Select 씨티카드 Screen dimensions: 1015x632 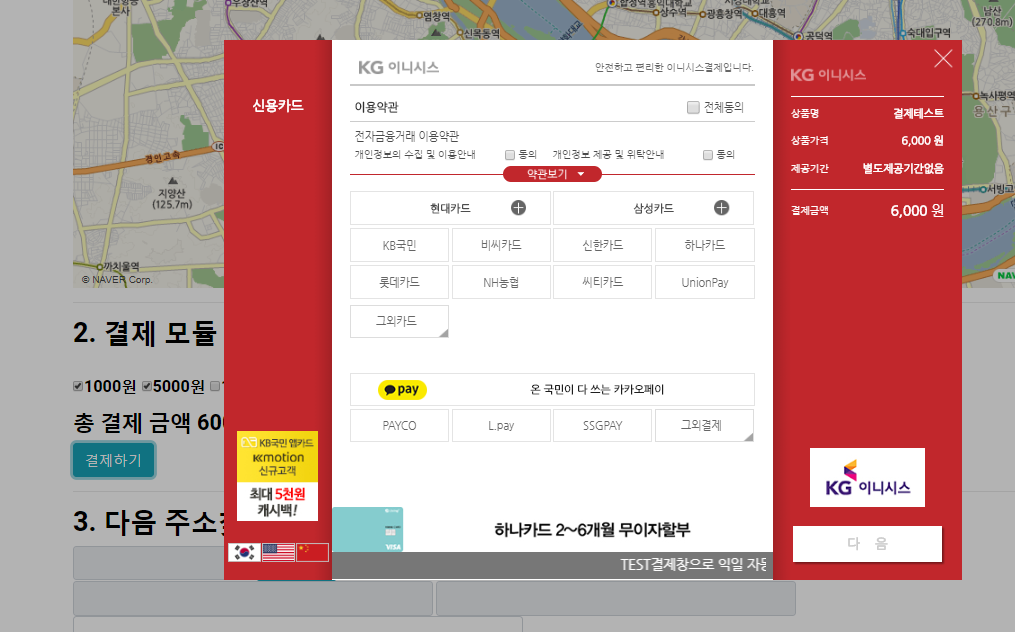click(x=603, y=282)
